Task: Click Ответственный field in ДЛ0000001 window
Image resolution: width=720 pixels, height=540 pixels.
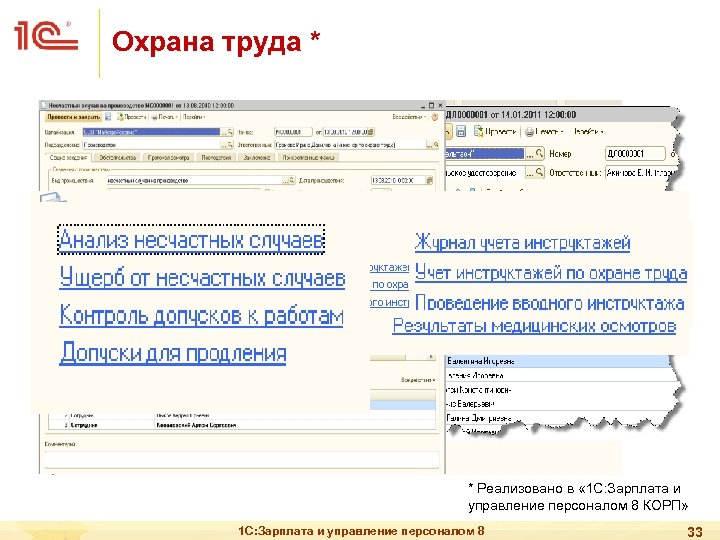Action: [x=640, y=172]
